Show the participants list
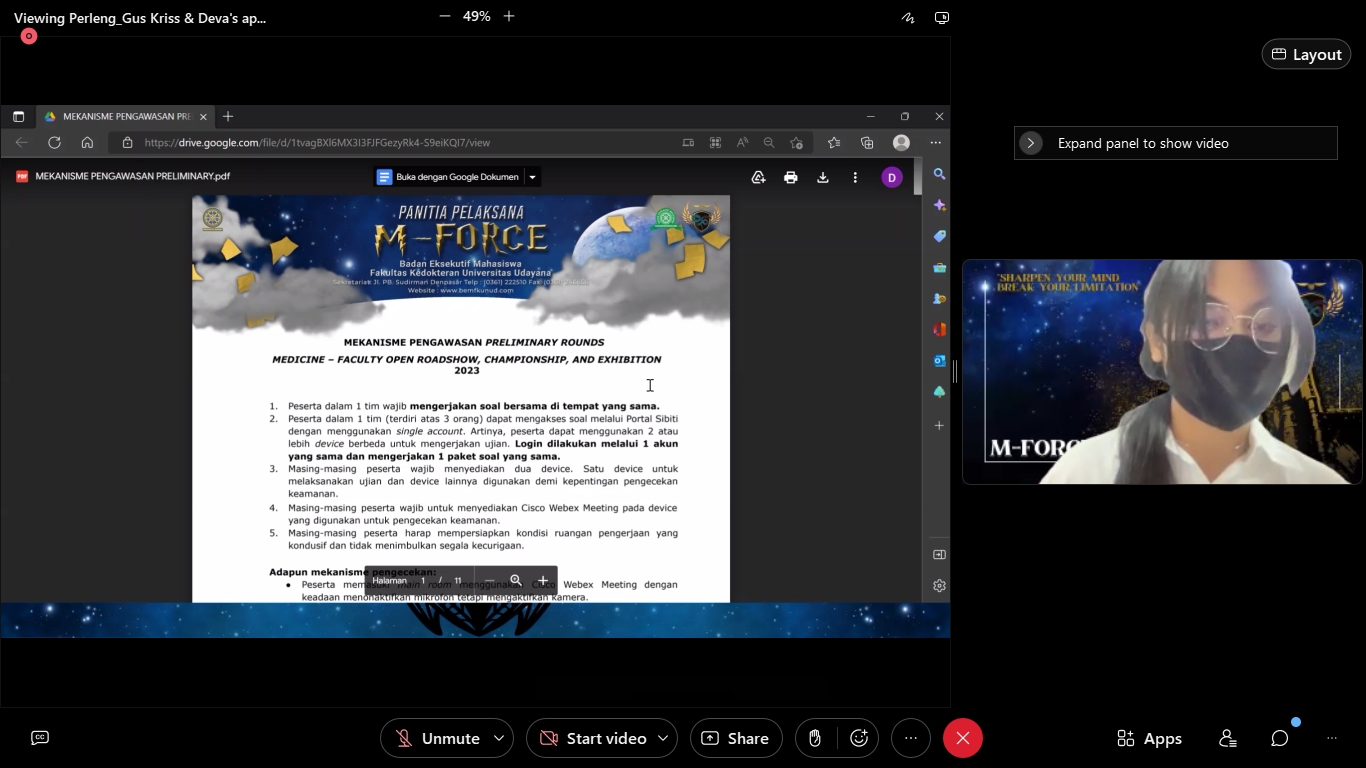The width and height of the screenshot is (1366, 768). [x=1228, y=738]
